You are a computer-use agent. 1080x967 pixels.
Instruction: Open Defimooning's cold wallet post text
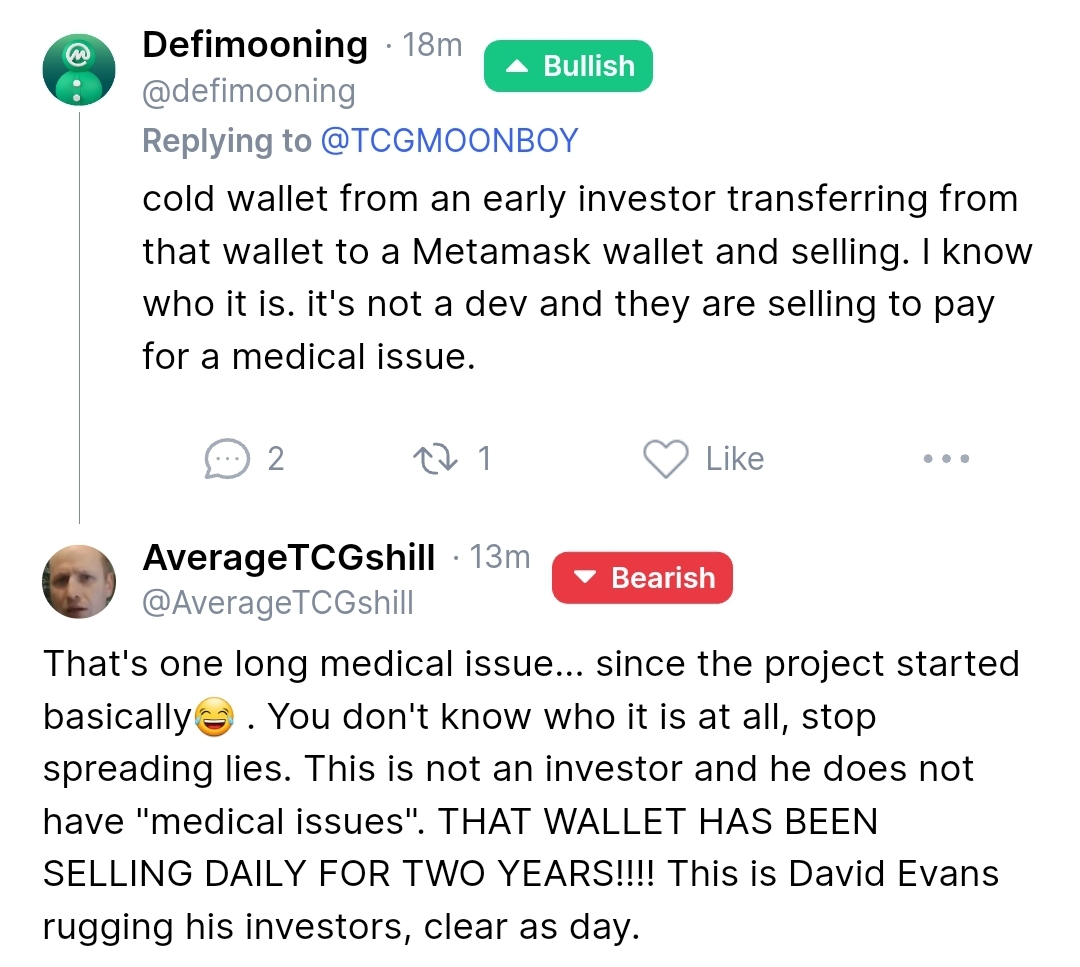588,278
